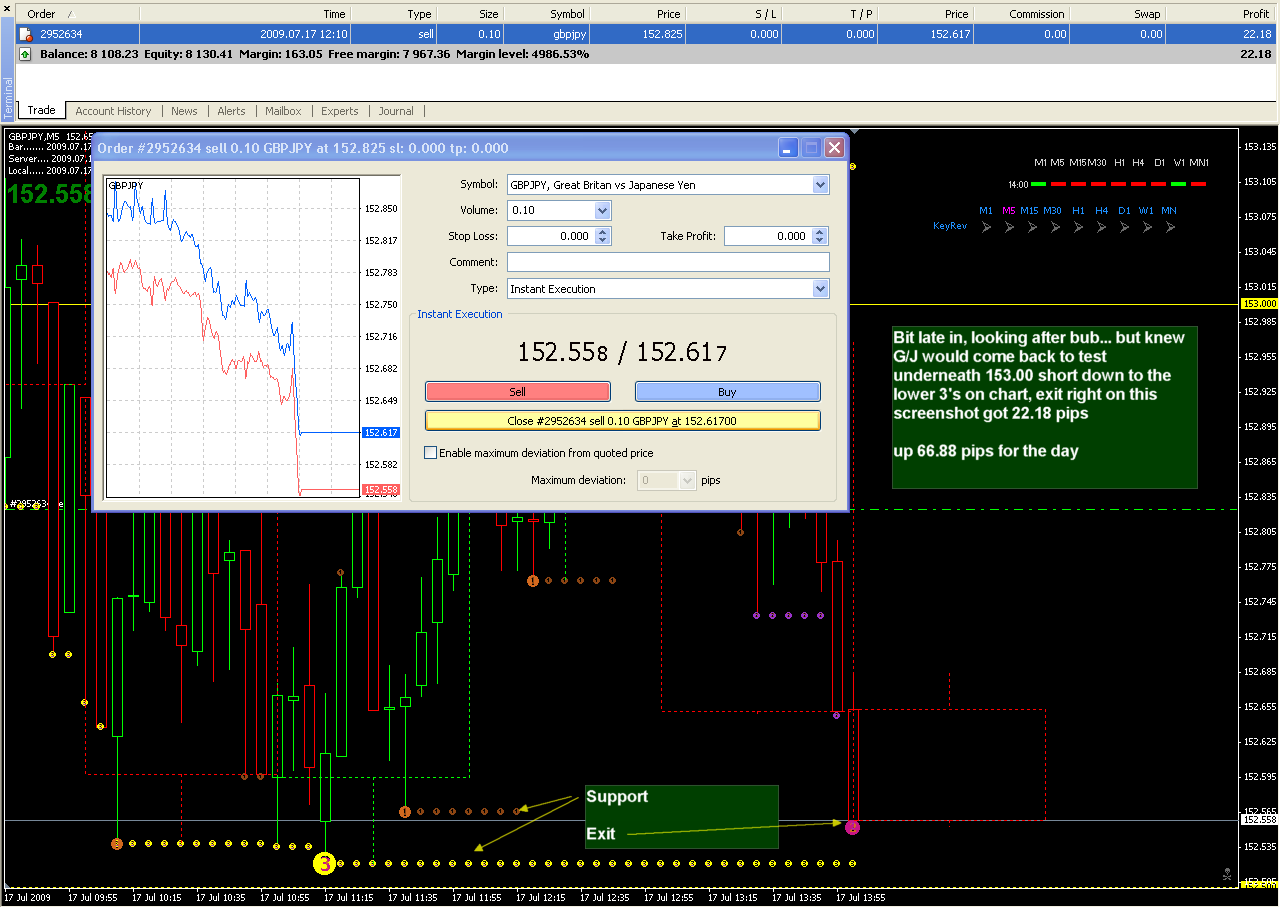1280x908 pixels.
Task: Increase the Stop Loss value with spinner
Action: [602, 232]
